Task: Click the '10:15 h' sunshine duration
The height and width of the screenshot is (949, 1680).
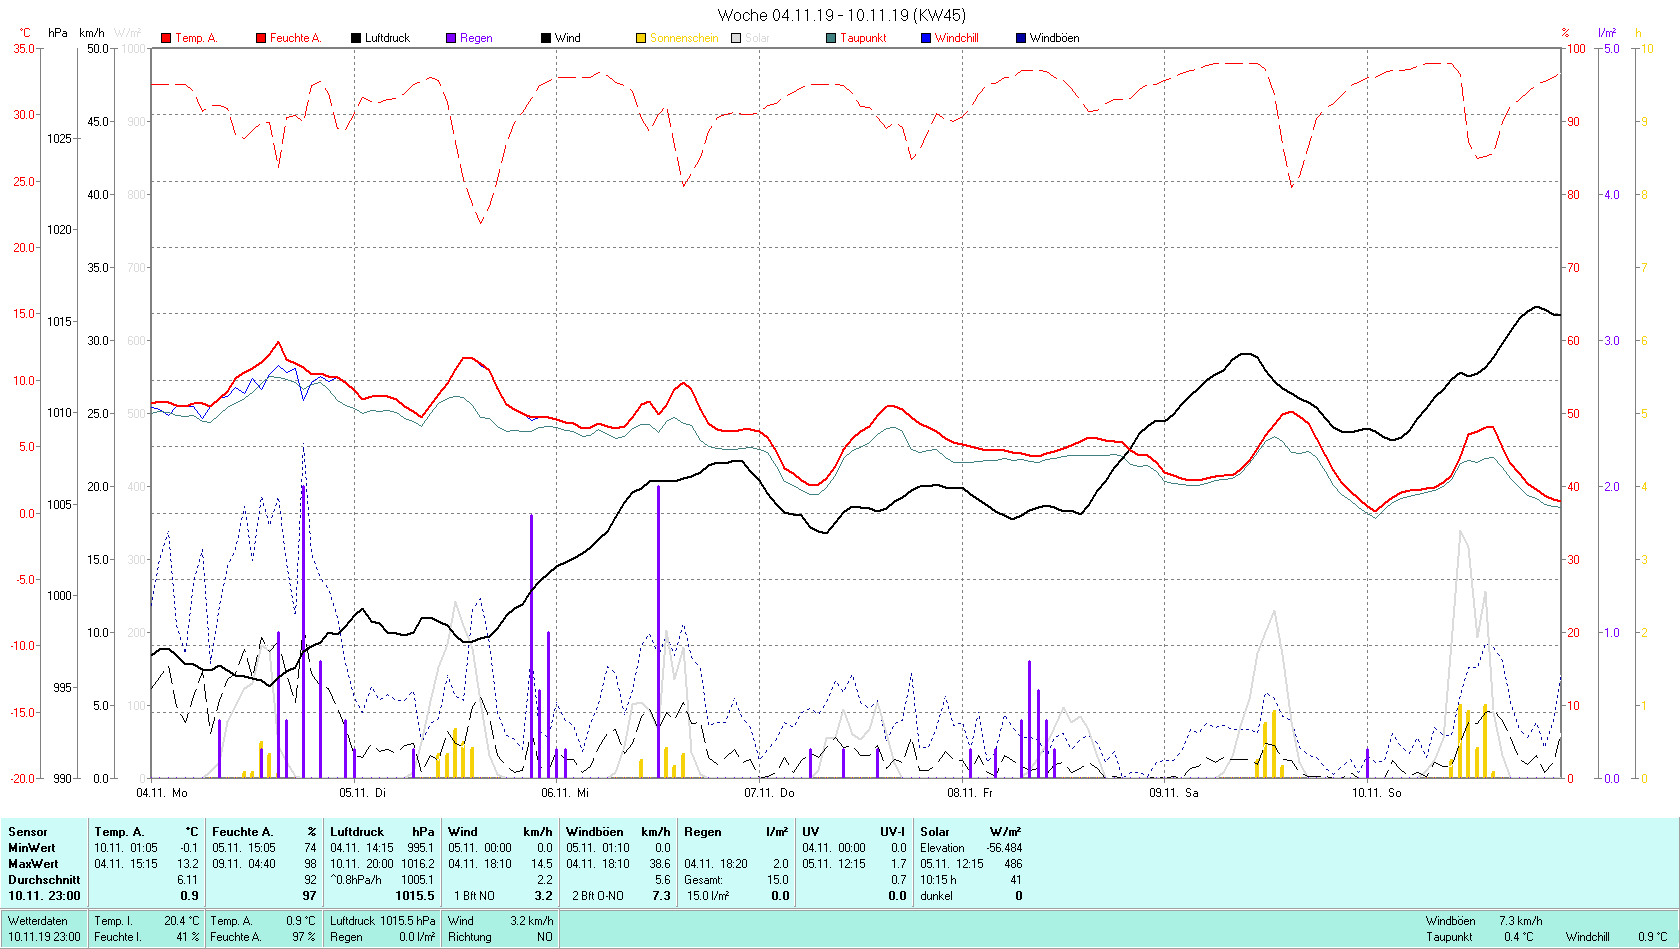Action: [x=938, y=880]
